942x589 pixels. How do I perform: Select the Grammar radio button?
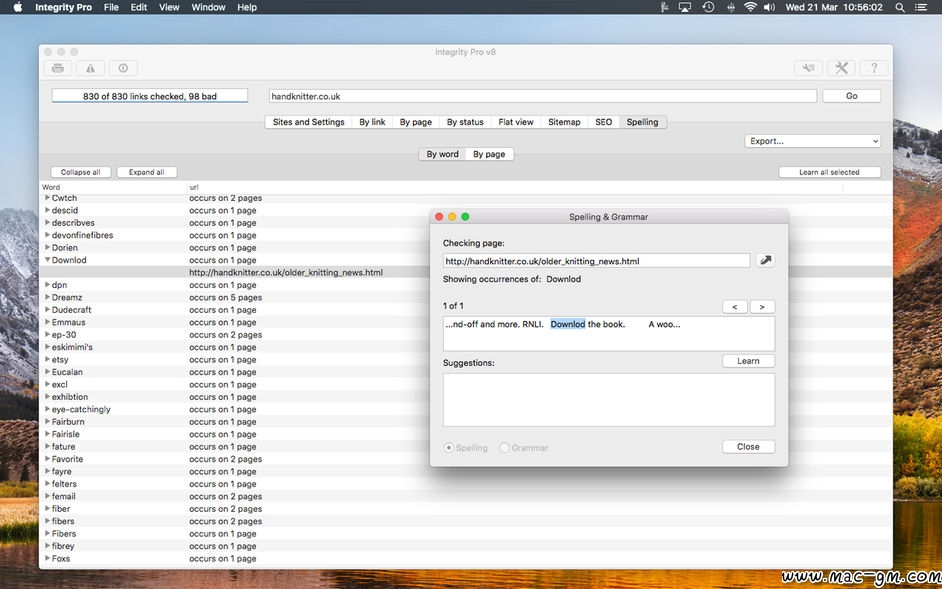[x=505, y=448]
